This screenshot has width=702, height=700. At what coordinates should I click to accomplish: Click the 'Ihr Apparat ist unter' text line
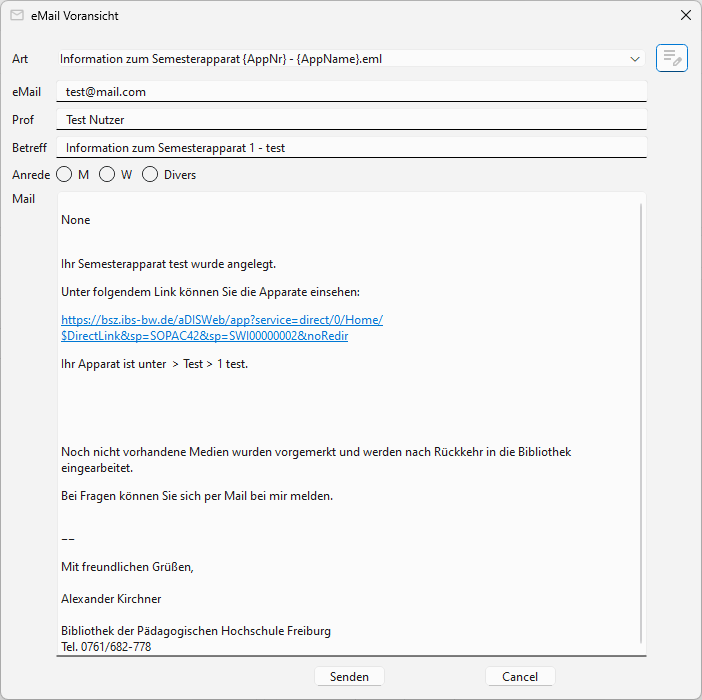tap(154, 364)
